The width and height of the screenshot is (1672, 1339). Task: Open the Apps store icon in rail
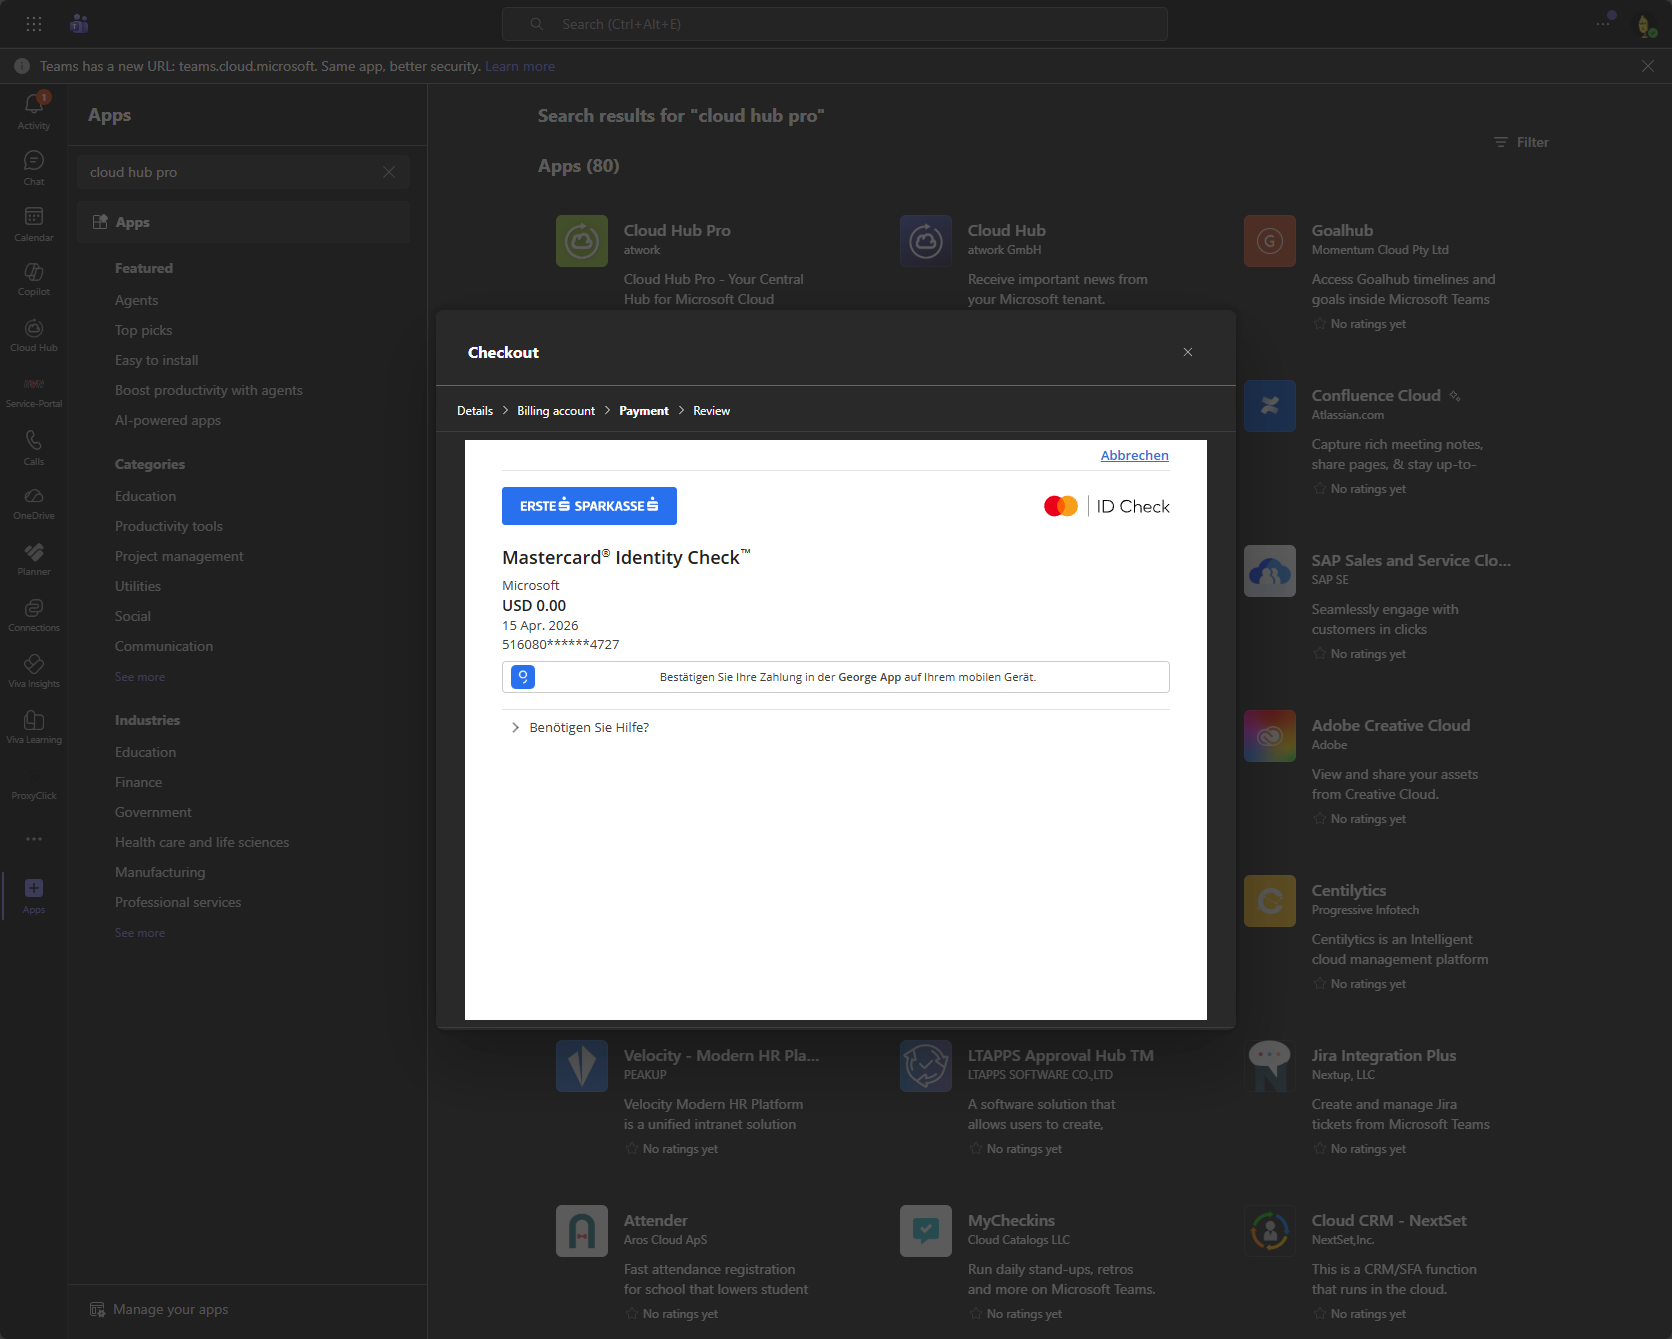pos(34,895)
